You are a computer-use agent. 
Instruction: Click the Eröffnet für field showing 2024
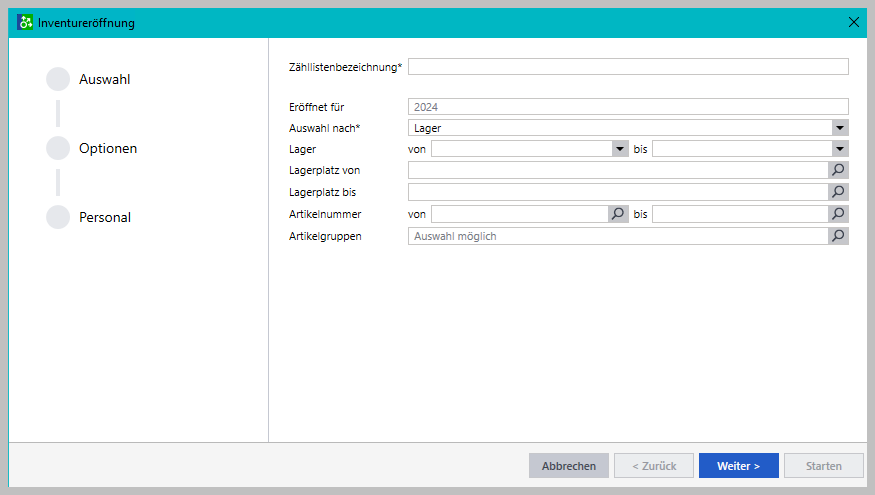(x=628, y=107)
